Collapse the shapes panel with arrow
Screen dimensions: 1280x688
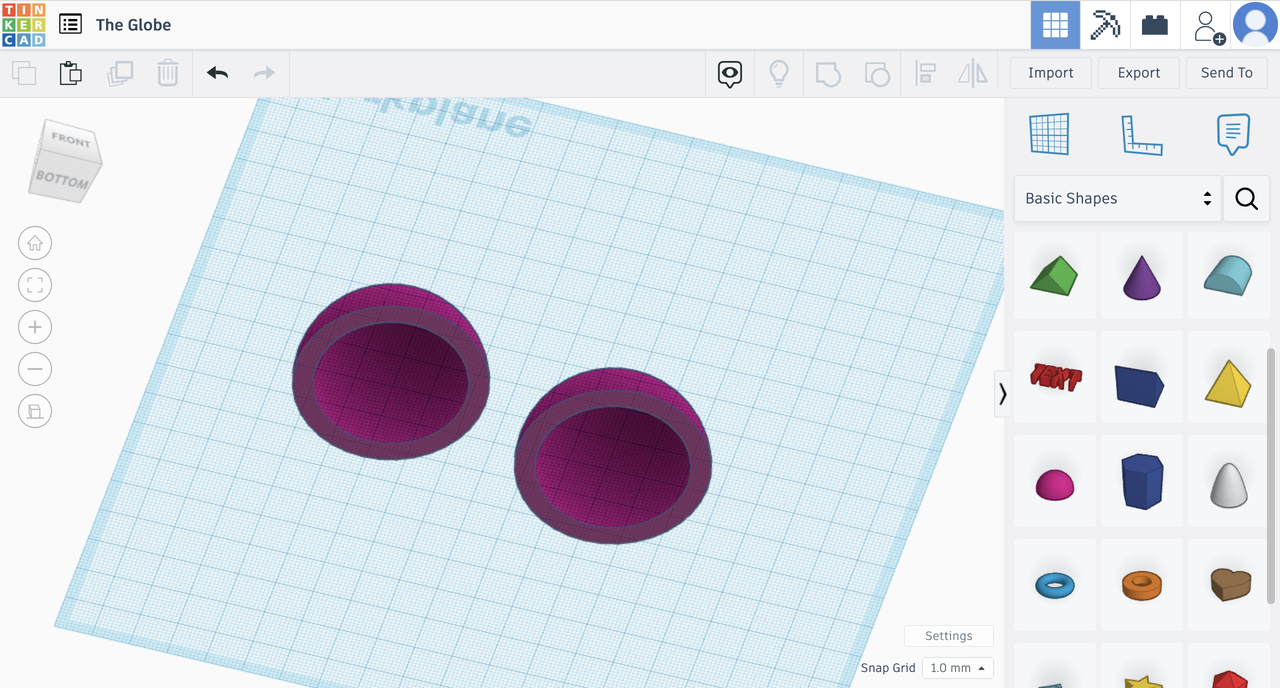click(1002, 394)
